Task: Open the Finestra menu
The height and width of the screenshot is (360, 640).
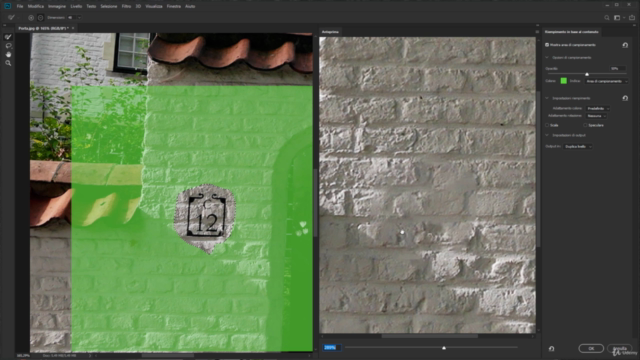Action: (174, 7)
